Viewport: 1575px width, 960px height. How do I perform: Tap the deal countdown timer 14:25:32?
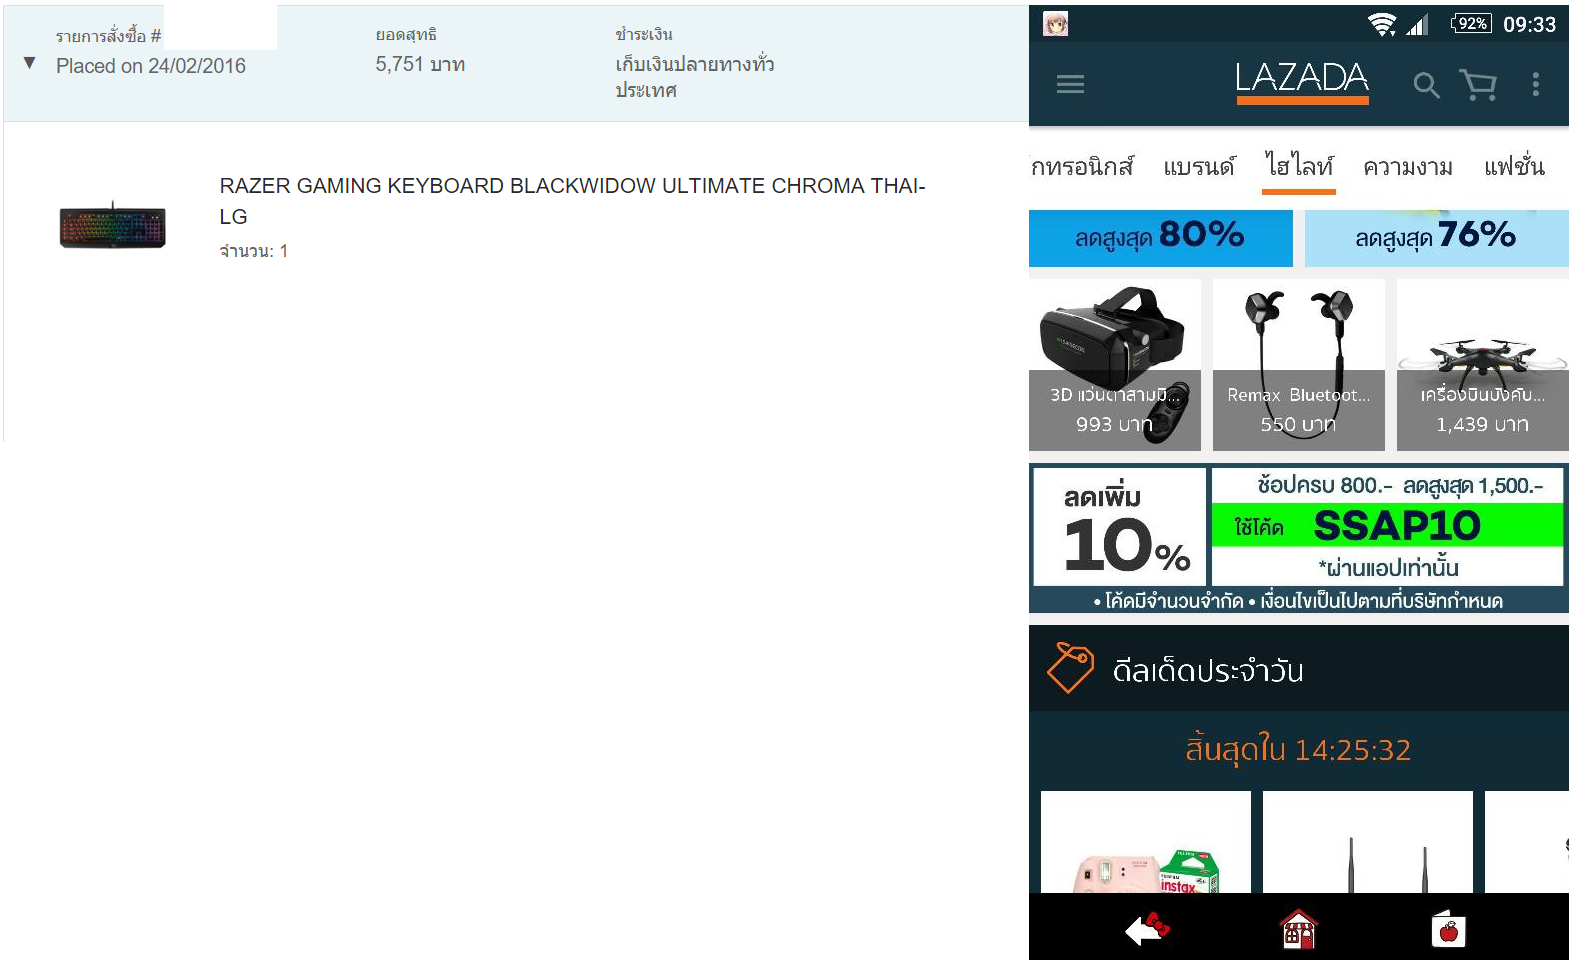point(1353,750)
